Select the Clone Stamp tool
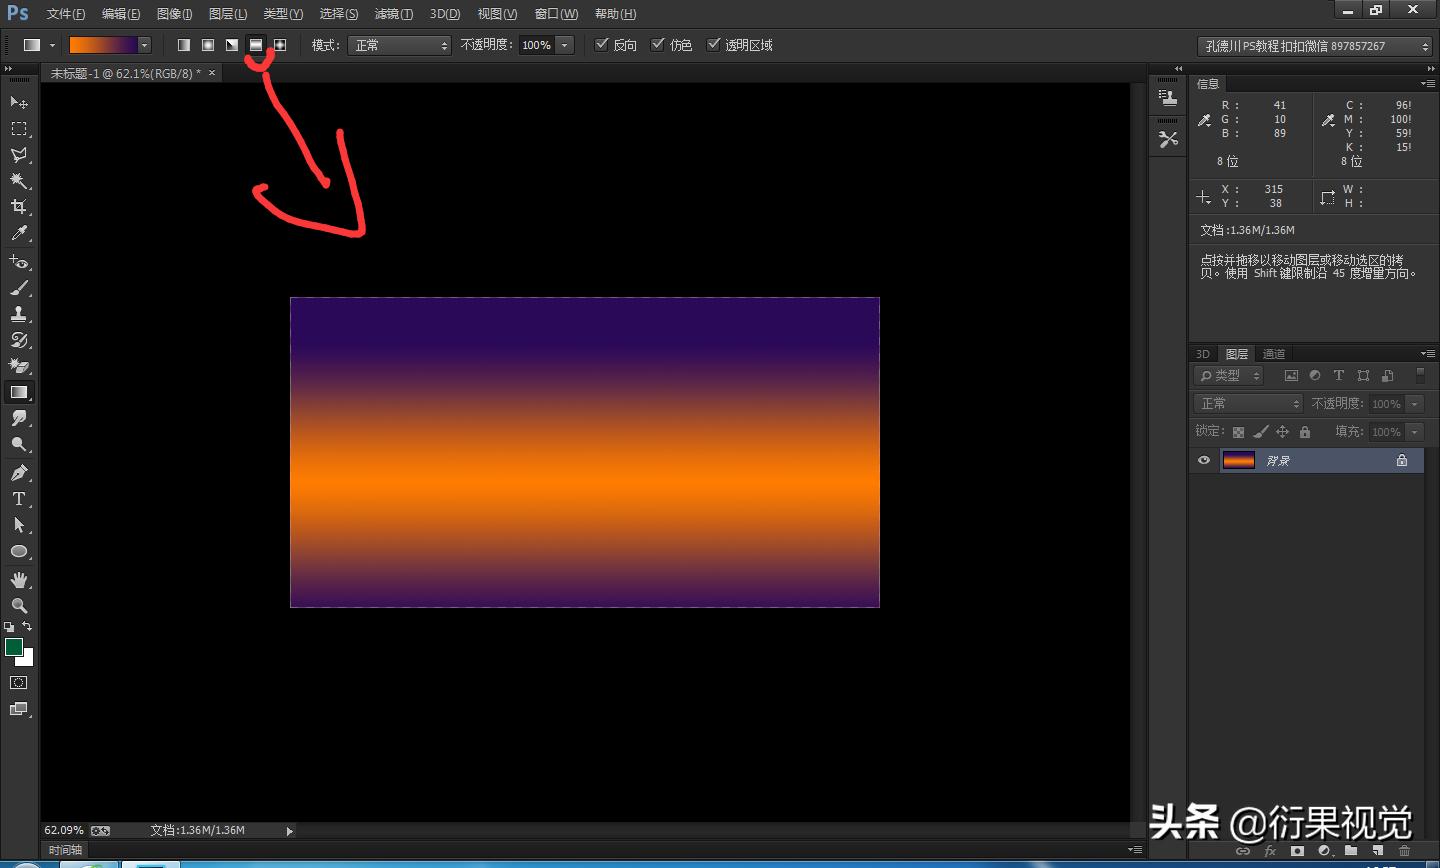This screenshot has height=868, width=1440. click(18, 313)
